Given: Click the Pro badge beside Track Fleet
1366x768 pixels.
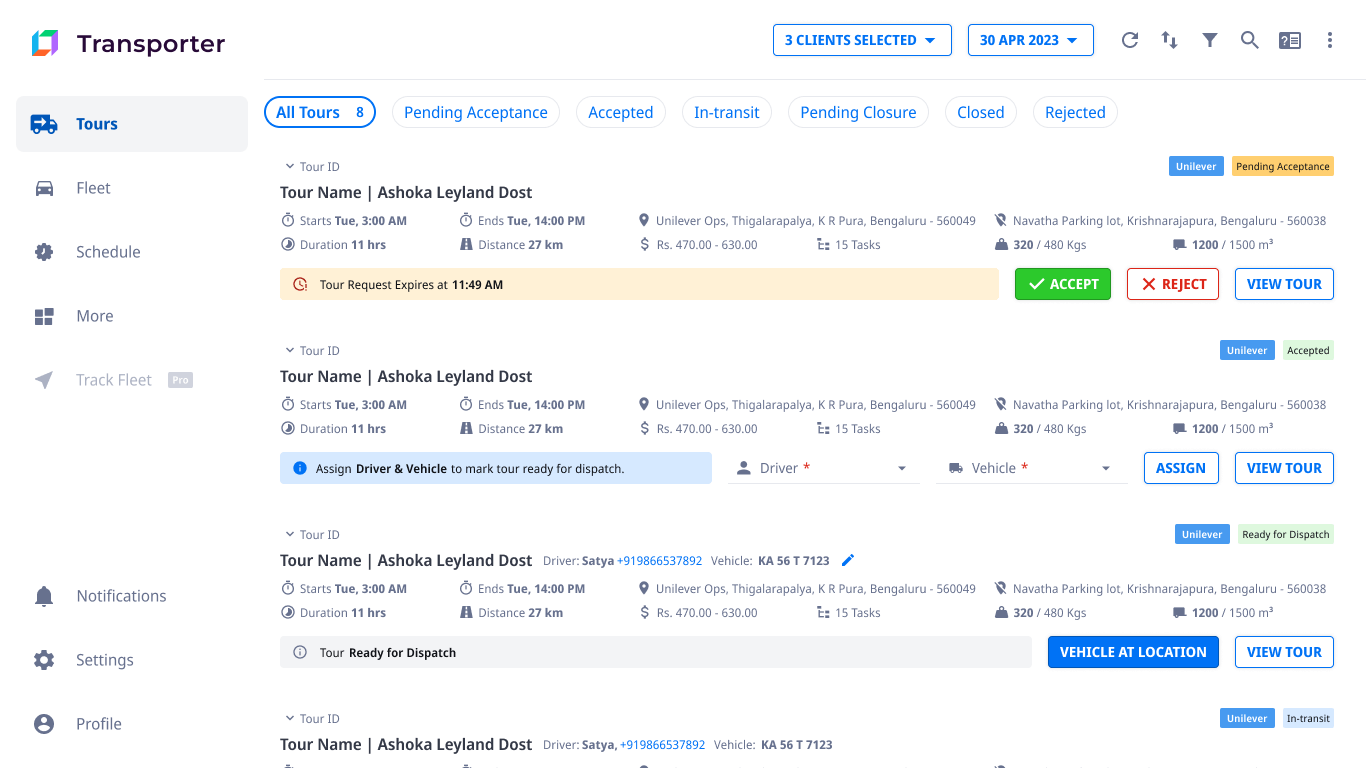Looking at the screenshot, I should pyautogui.click(x=180, y=380).
